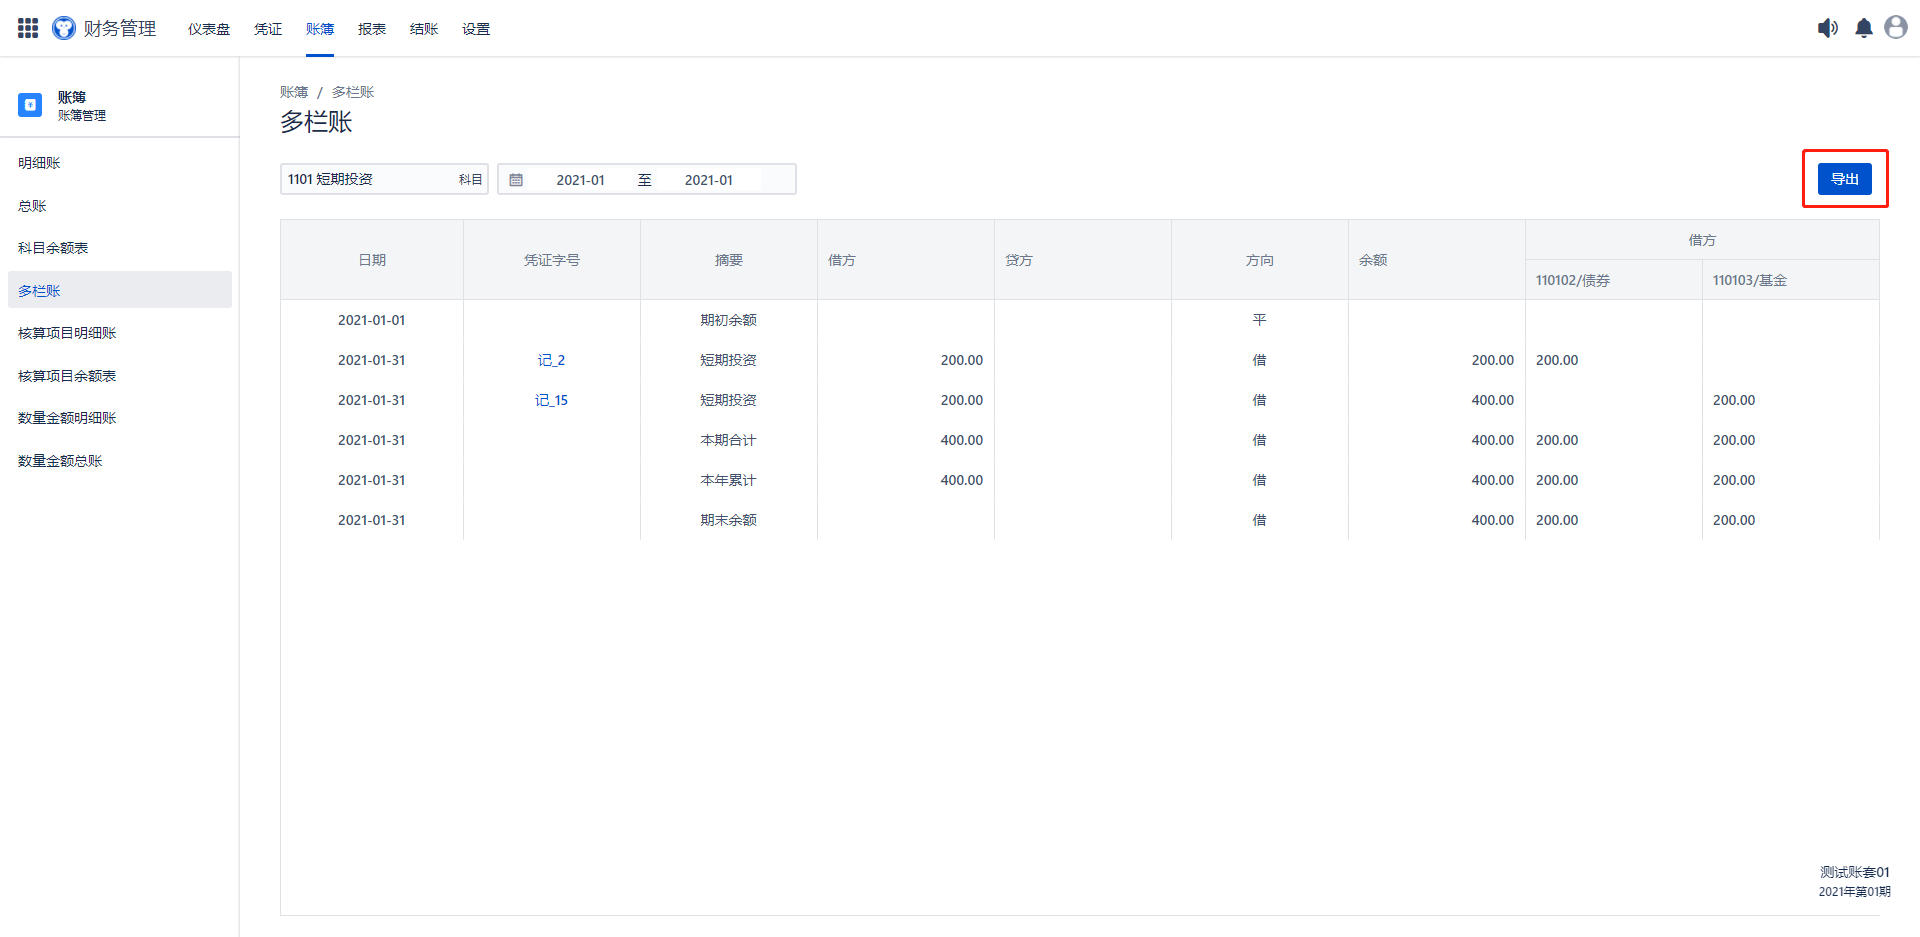Open notifications bell icon
Screen dimensions: 1920x937
pos(1864,28)
